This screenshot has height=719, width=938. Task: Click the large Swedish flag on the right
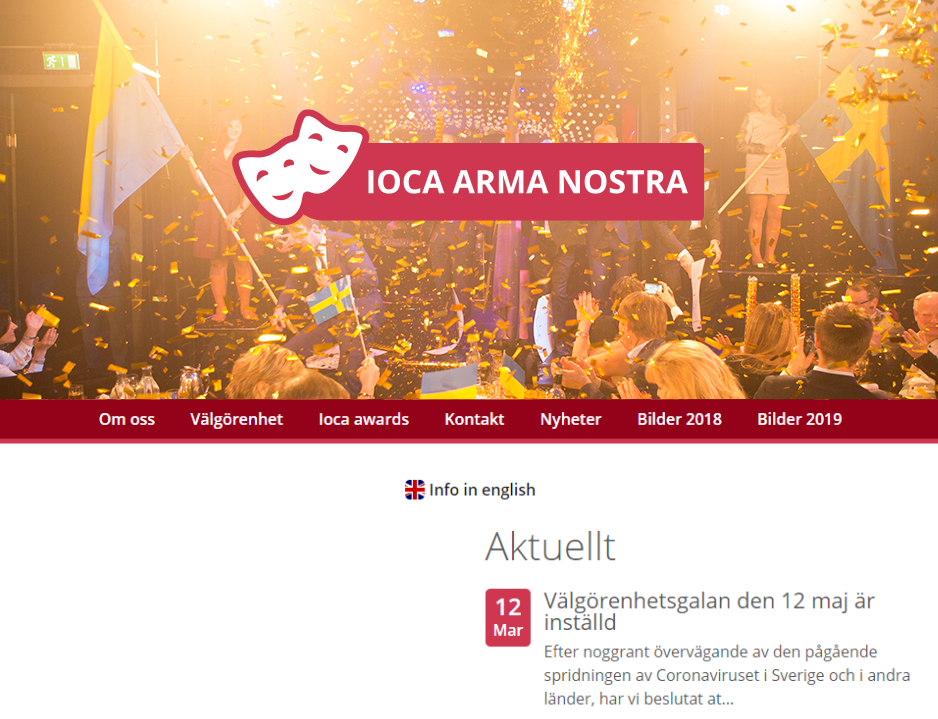pyautogui.click(x=849, y=162)
